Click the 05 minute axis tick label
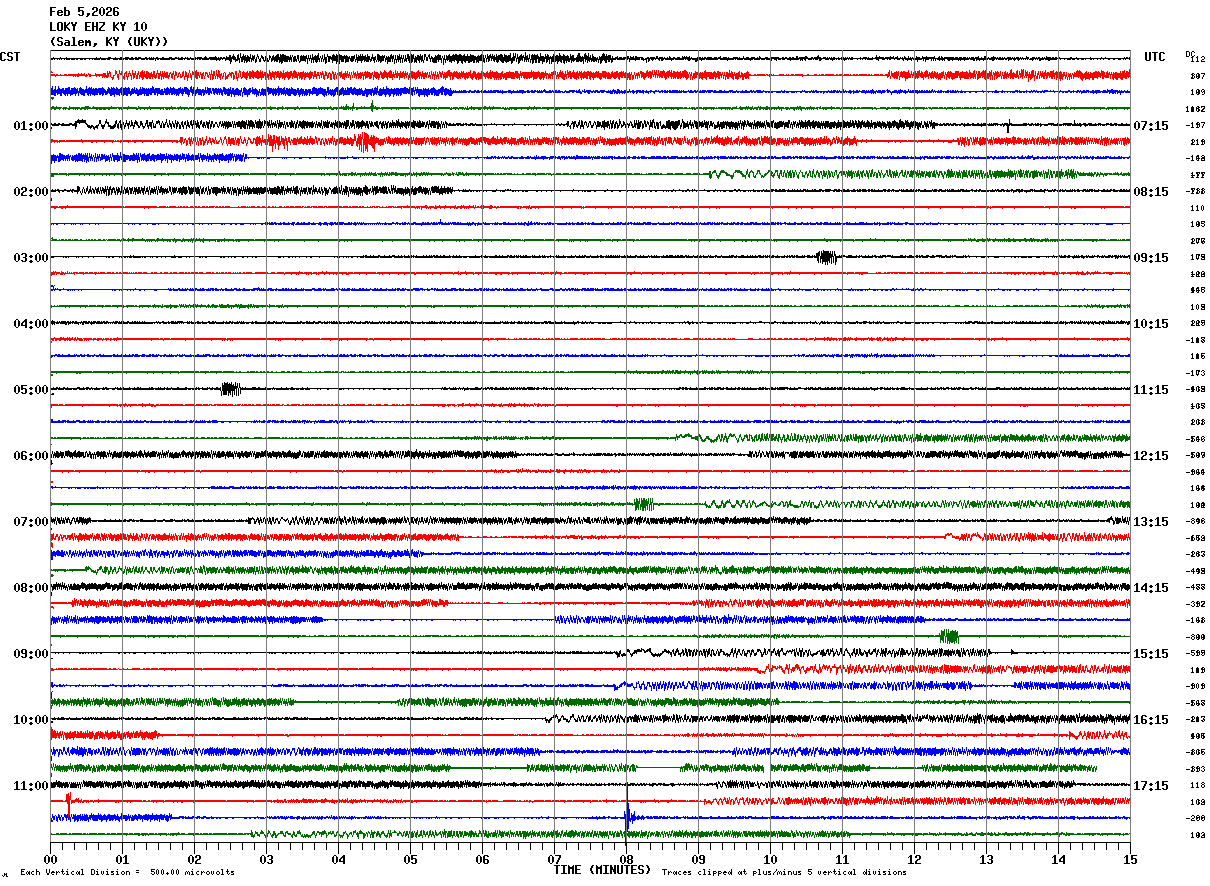 [410, 859]
